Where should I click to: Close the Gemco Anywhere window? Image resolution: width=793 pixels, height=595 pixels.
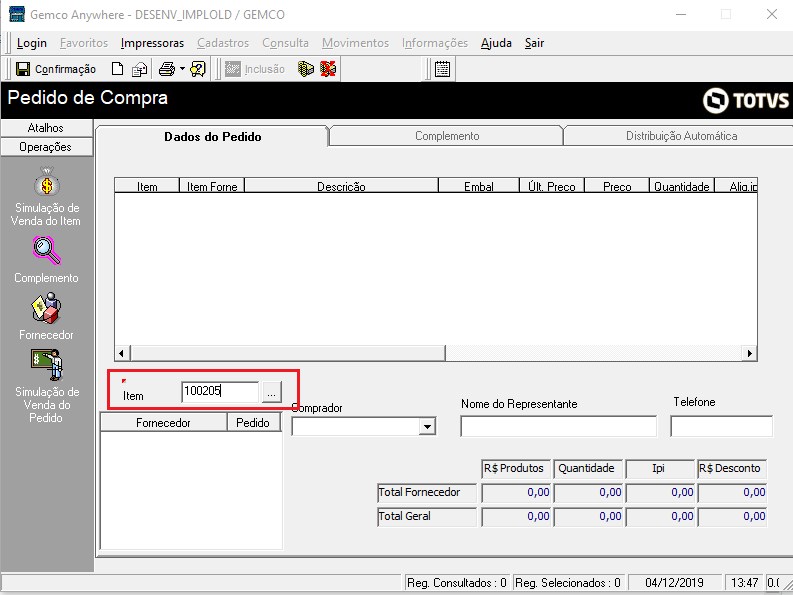tap(772, 14)
